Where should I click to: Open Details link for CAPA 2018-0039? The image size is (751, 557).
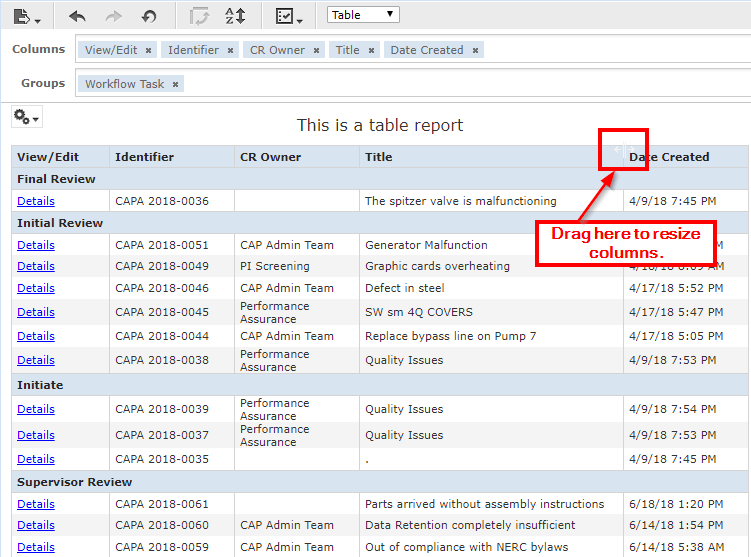point(36,409)
